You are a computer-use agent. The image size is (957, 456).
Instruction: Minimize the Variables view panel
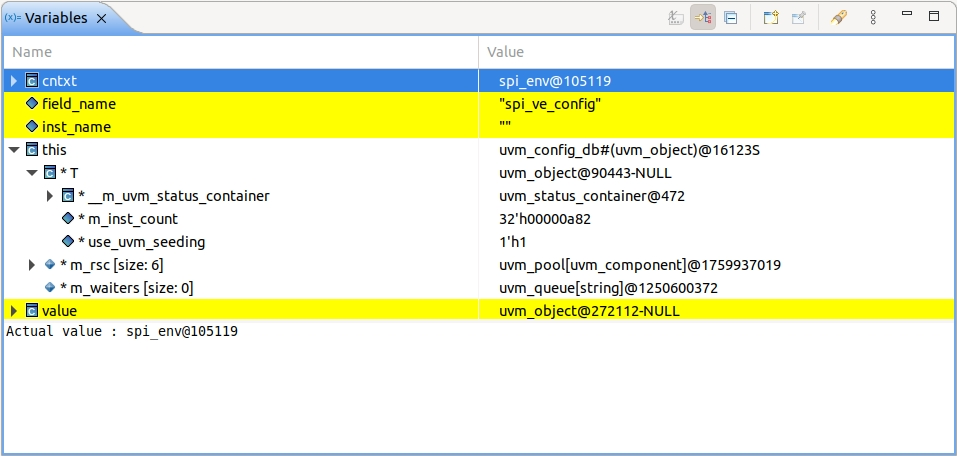(x=907, y=13)
